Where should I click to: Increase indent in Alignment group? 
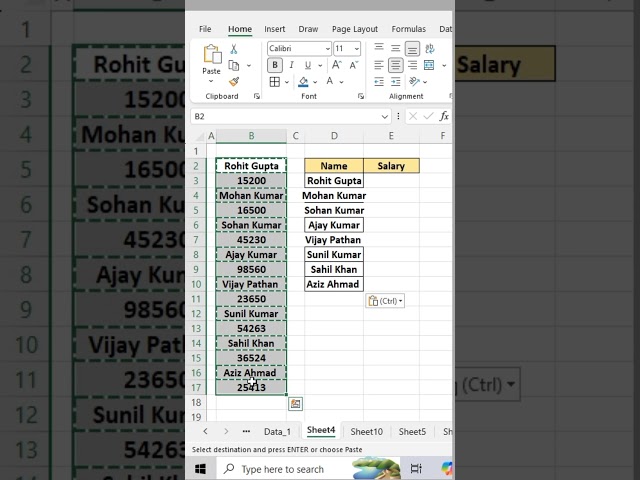pos(396,82)
